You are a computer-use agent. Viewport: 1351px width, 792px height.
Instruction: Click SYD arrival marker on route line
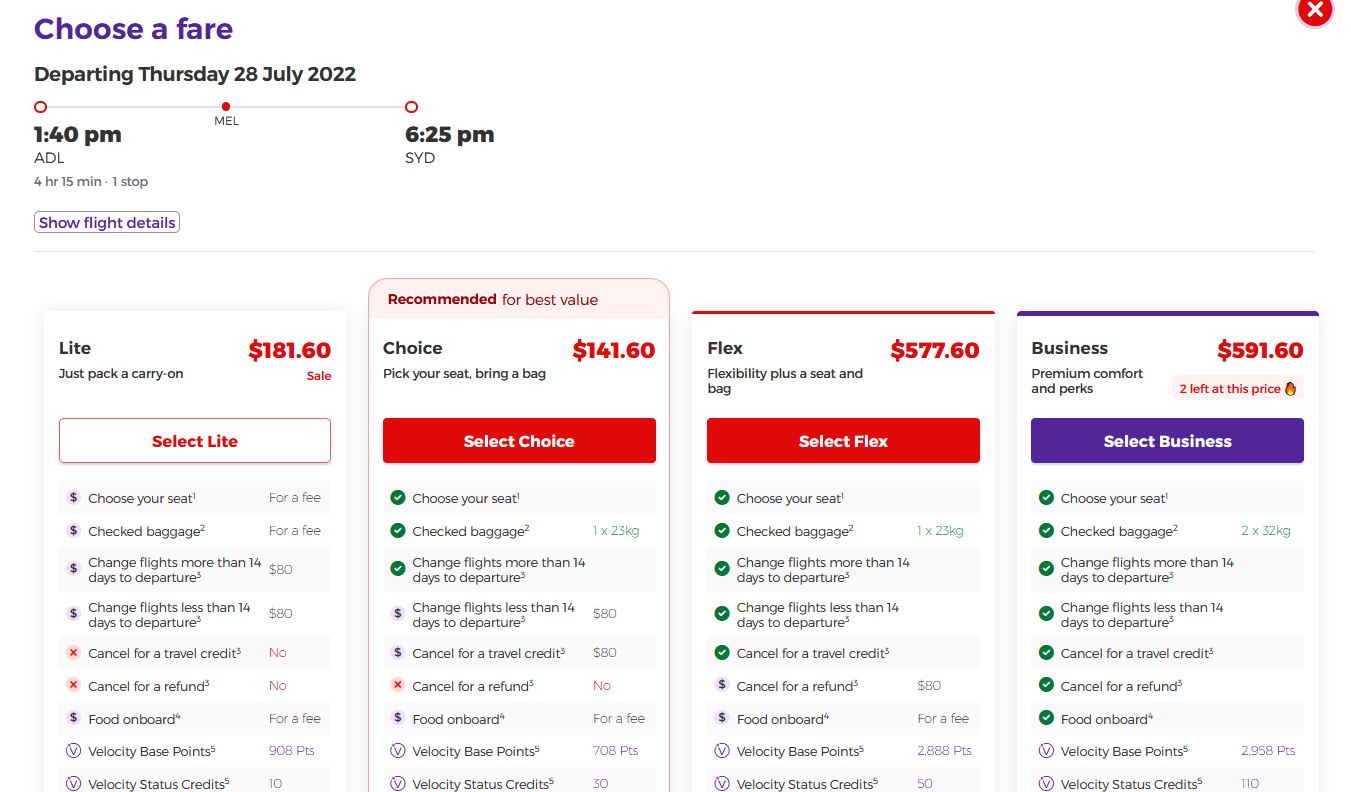(x=411, y=107)
